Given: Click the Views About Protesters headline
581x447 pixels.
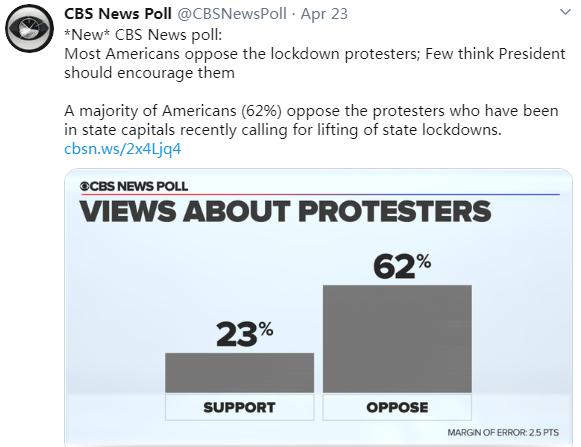Looking at the screenshot, I should click(x=285, y=211).
